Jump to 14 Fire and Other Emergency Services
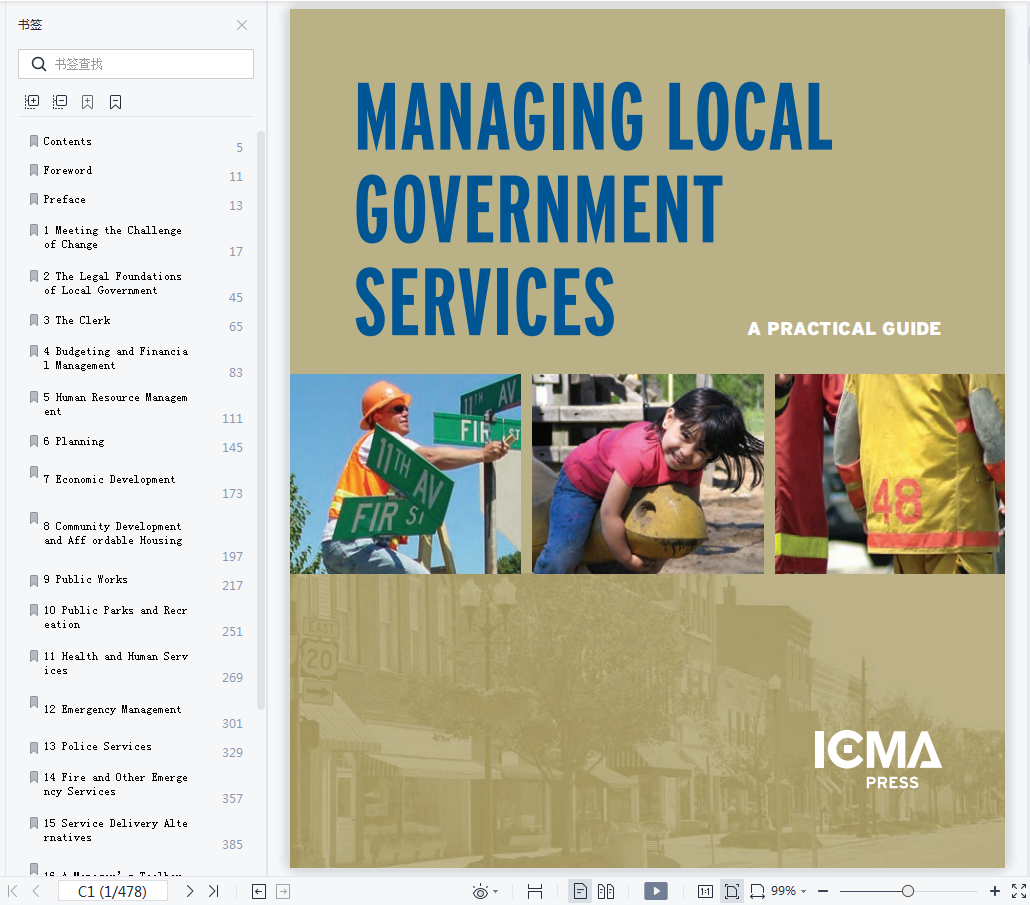 [x=116, y=784]
